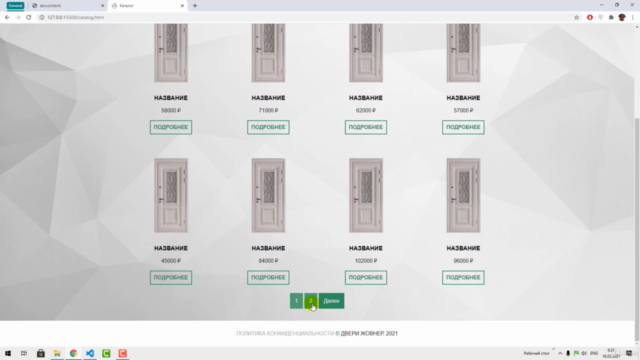Open details for the 57000 ₽ door
Viewport: 640px width, 360px height.
463,127
